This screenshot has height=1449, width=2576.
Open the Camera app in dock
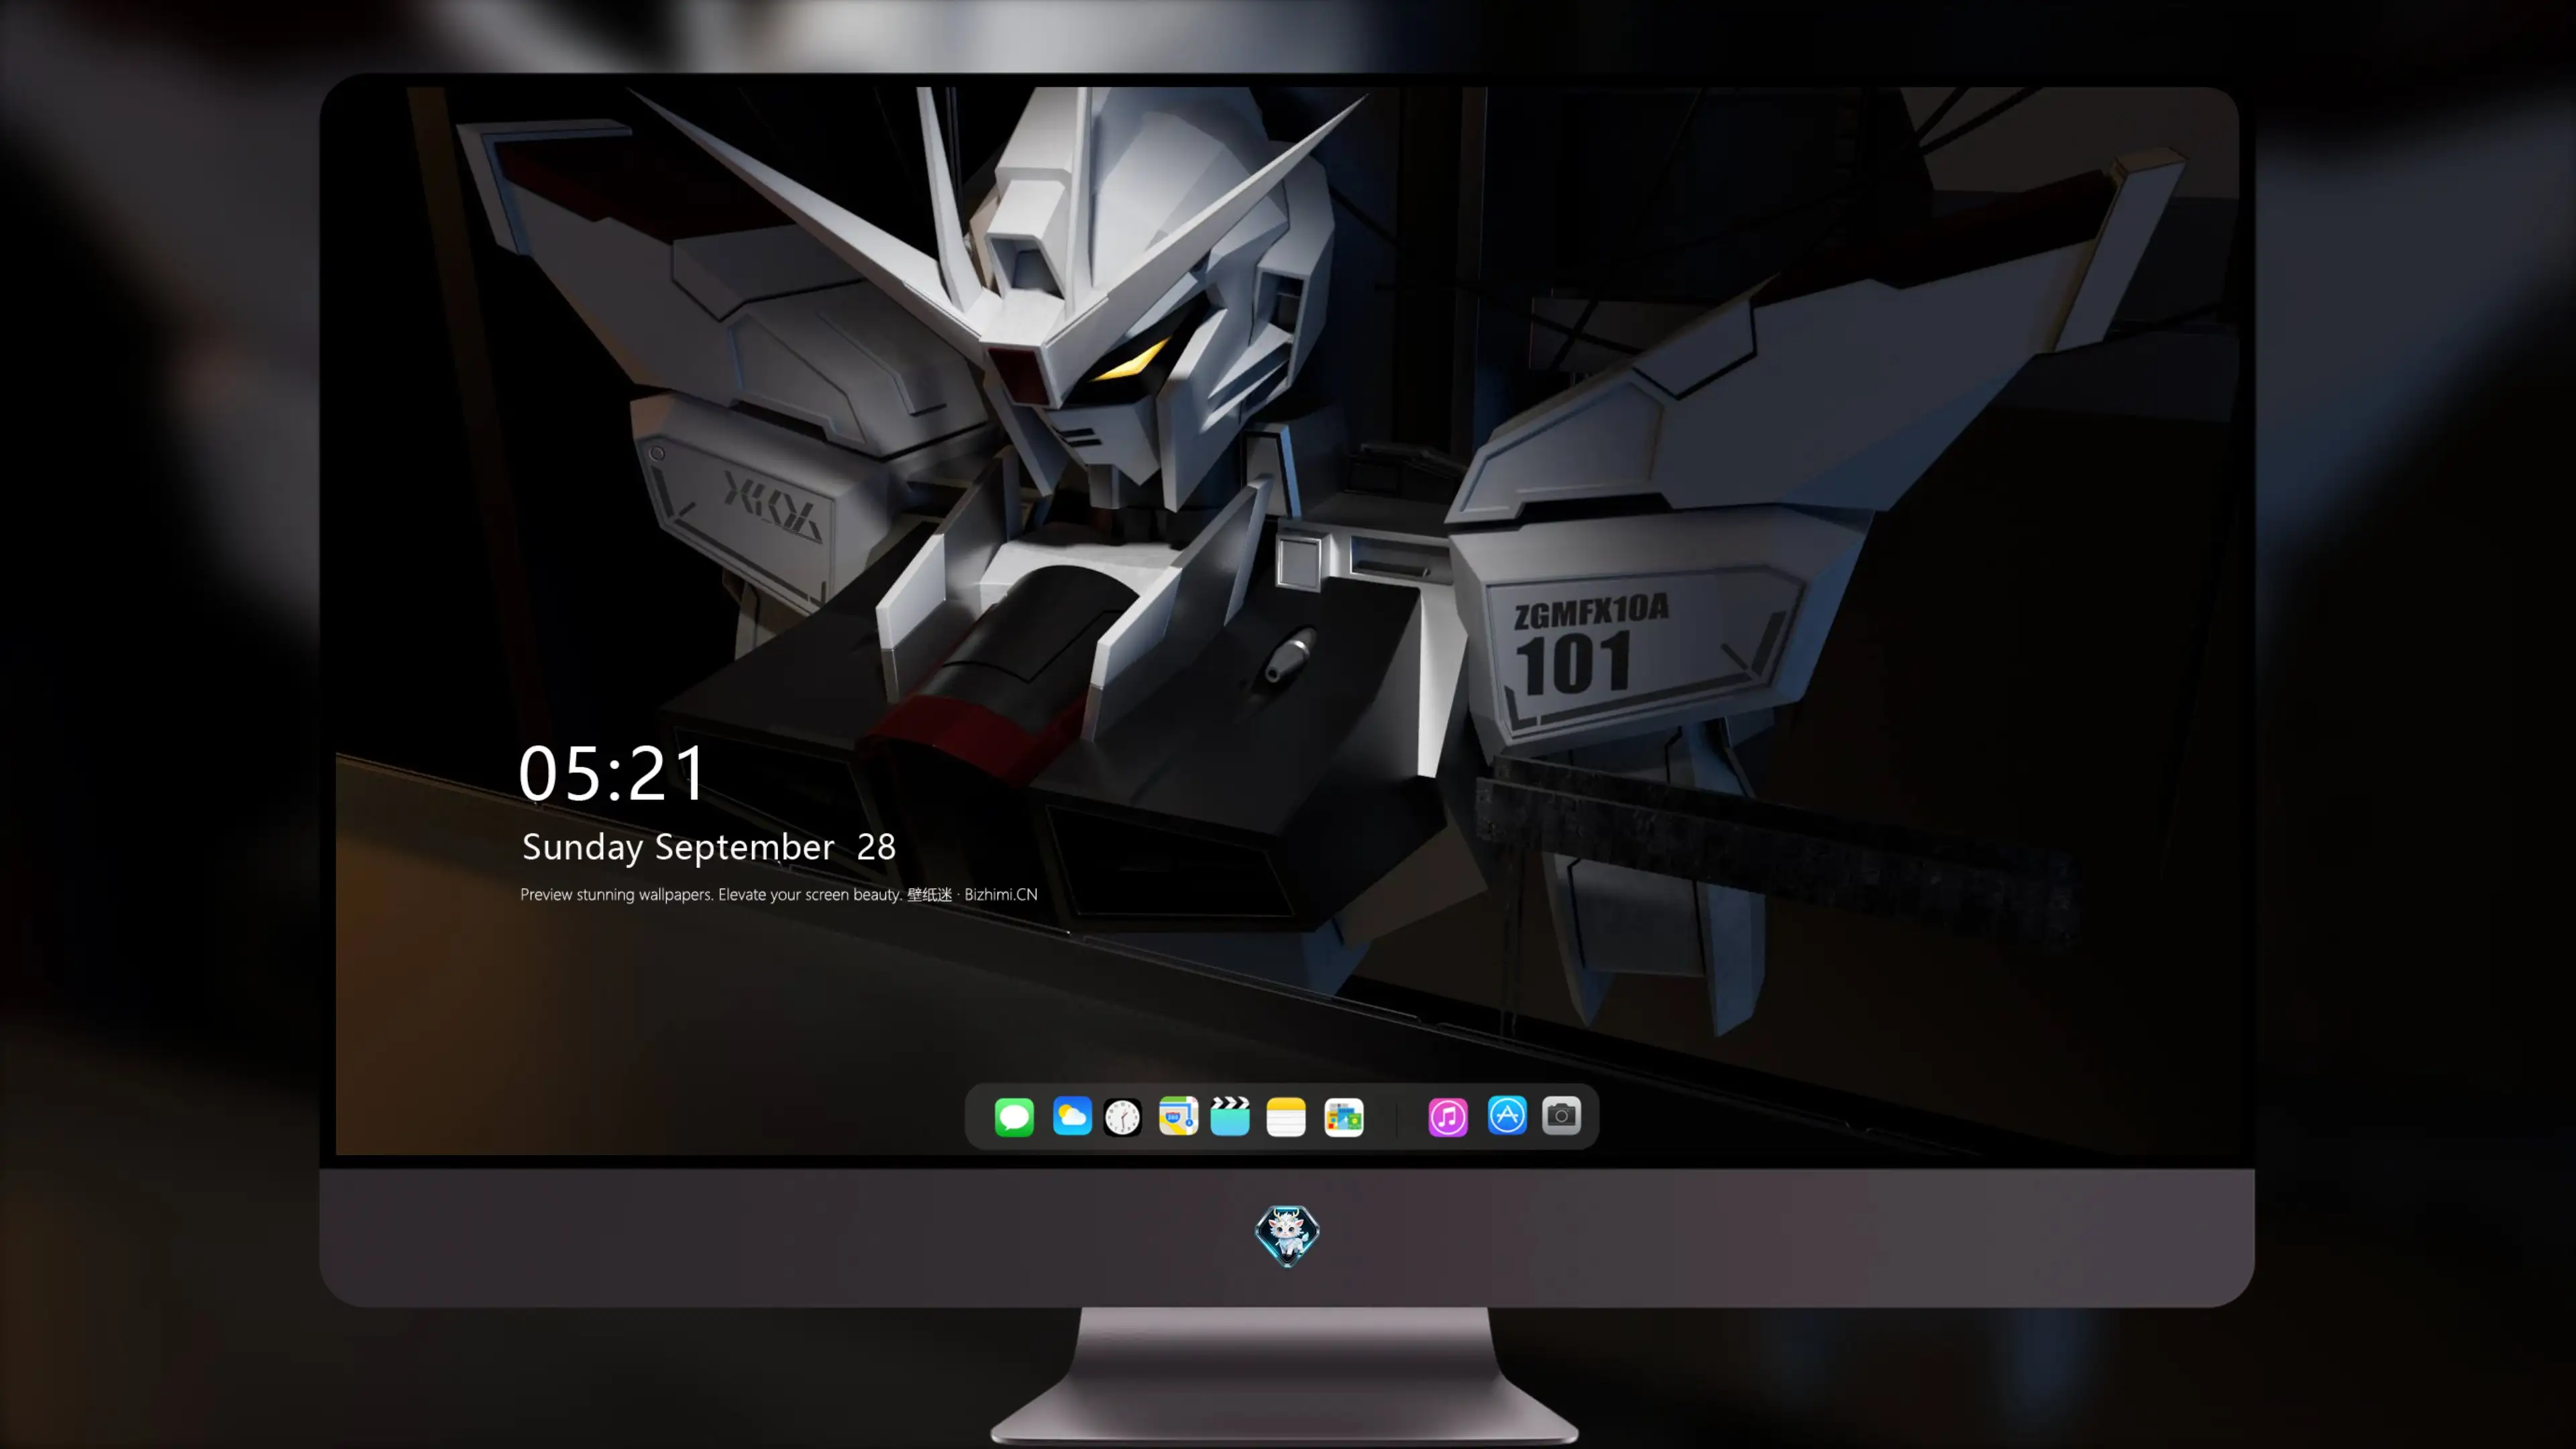(1561, 1115)
